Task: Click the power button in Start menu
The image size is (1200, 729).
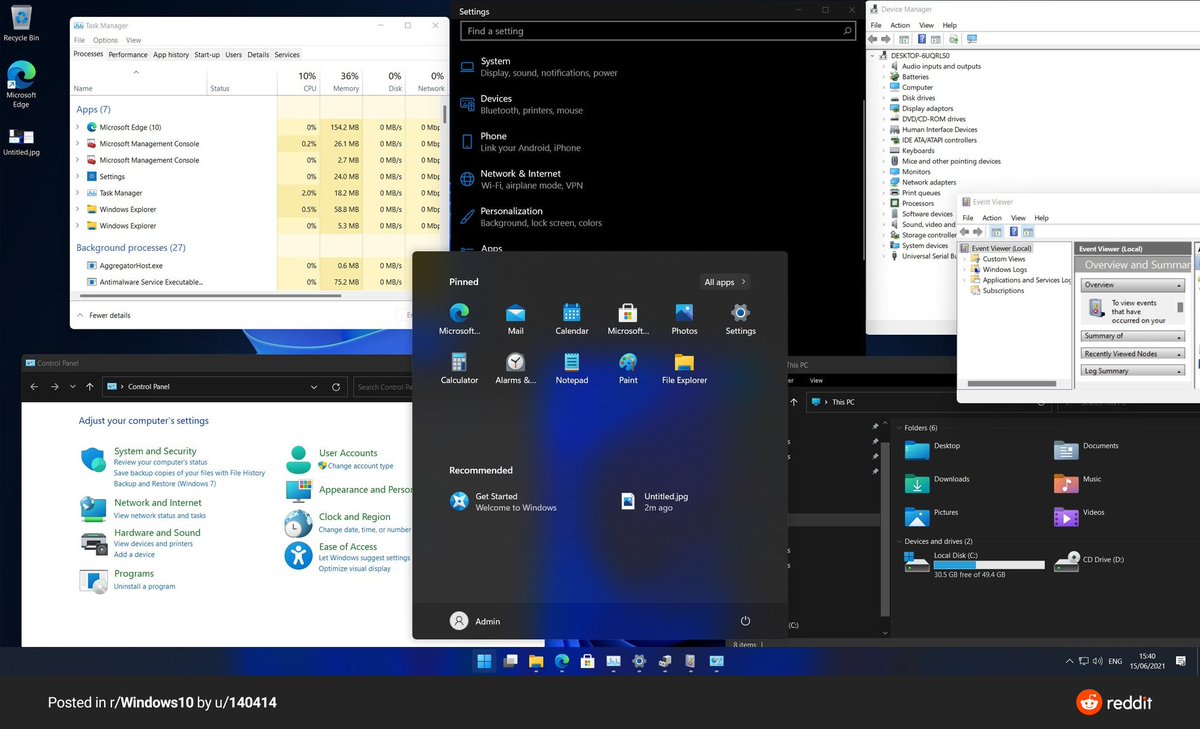Action: (745, 621)
